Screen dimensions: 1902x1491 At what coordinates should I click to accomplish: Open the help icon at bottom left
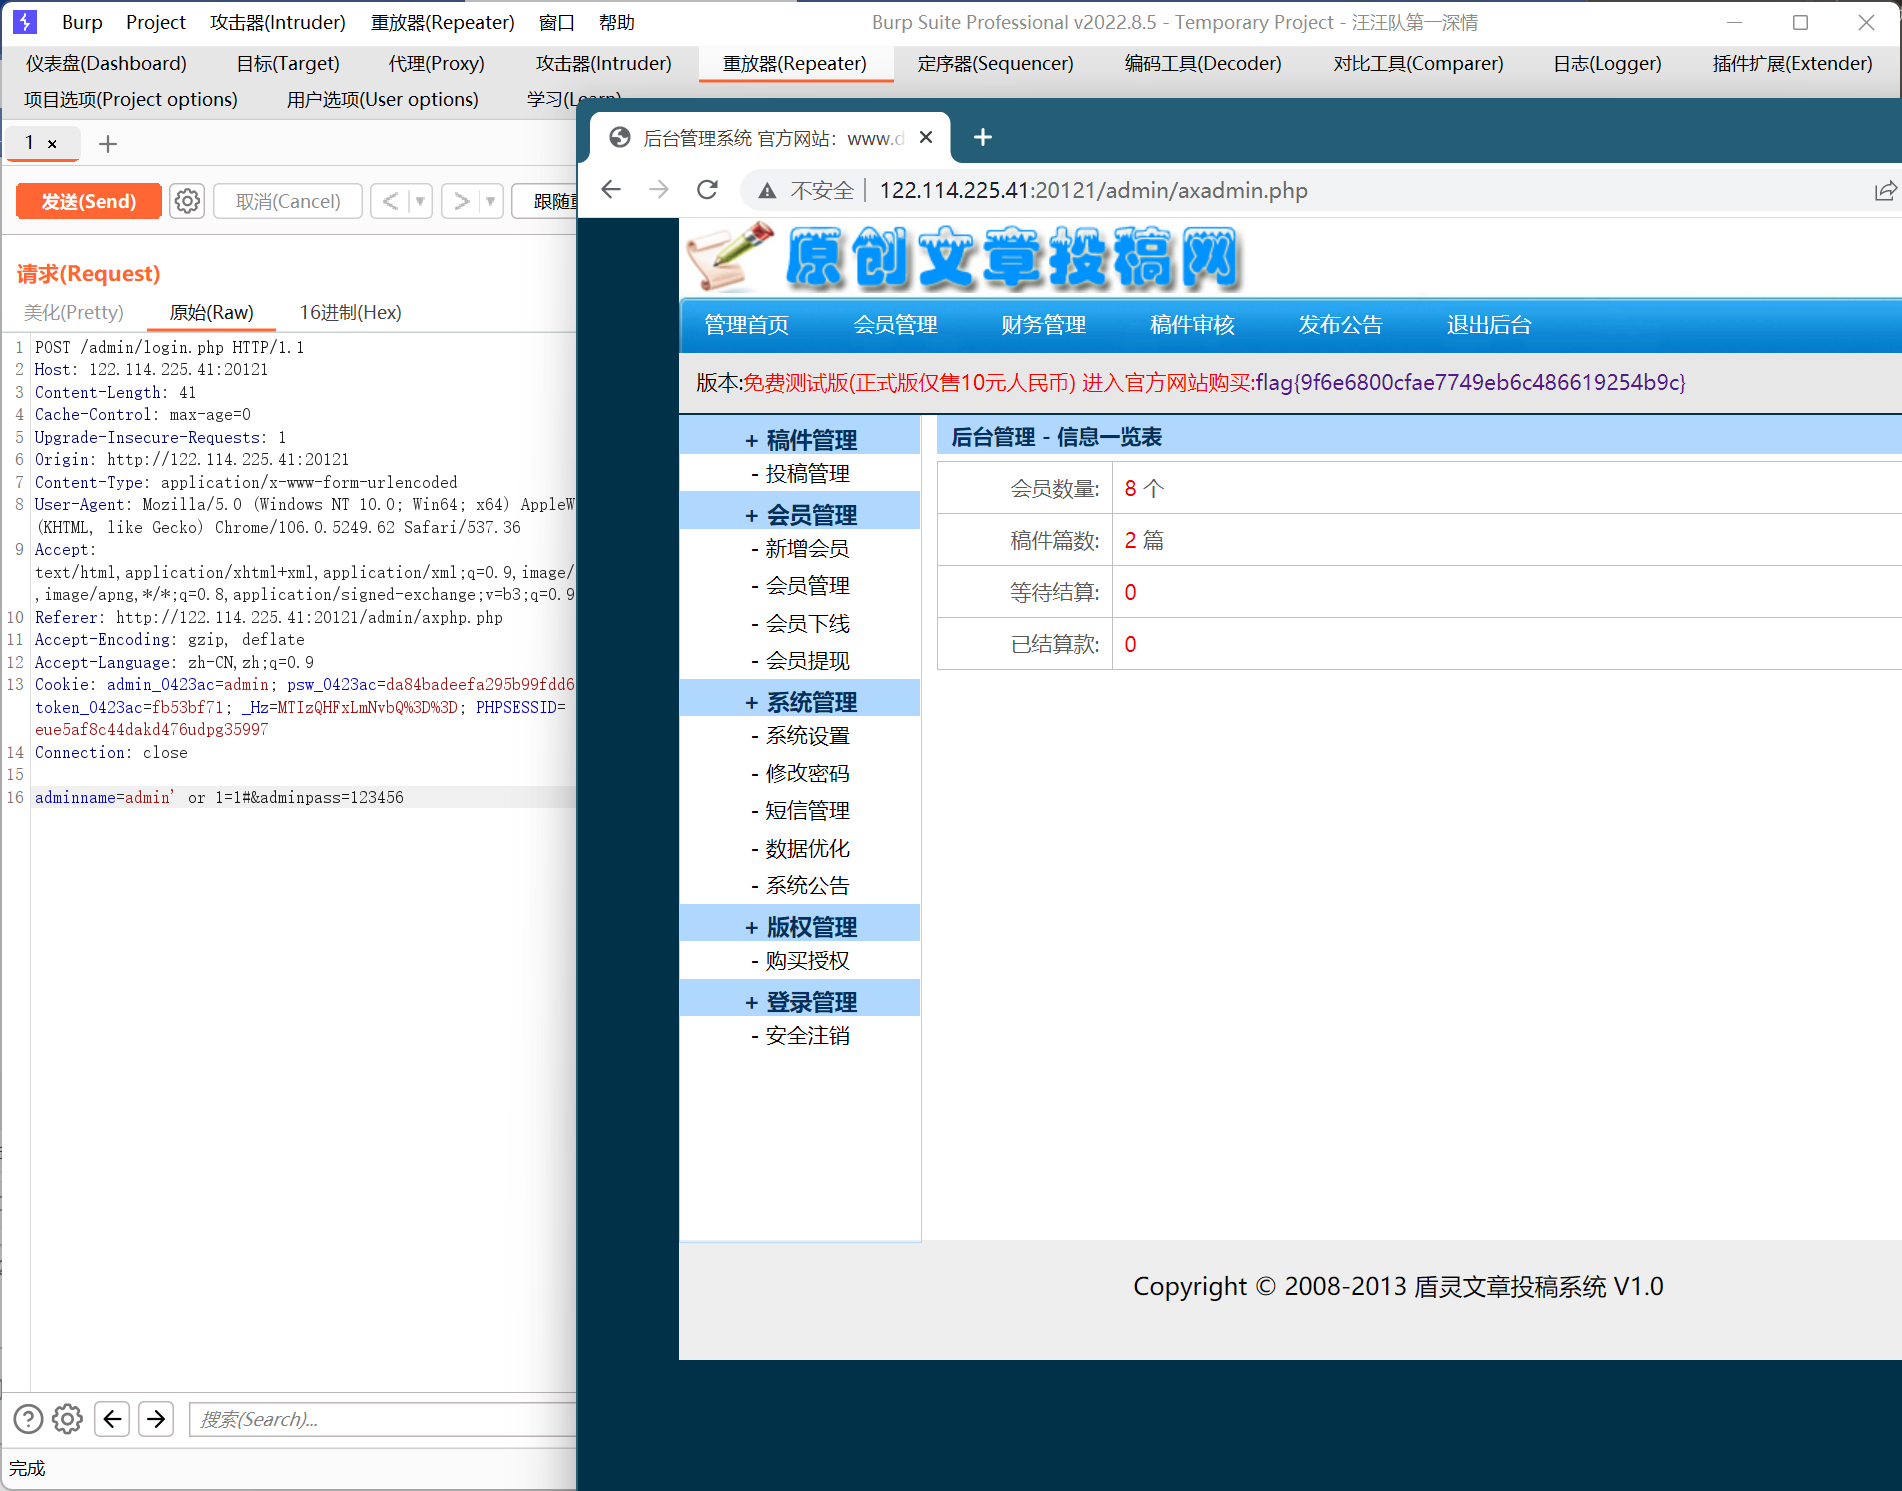pos(27,1419)
